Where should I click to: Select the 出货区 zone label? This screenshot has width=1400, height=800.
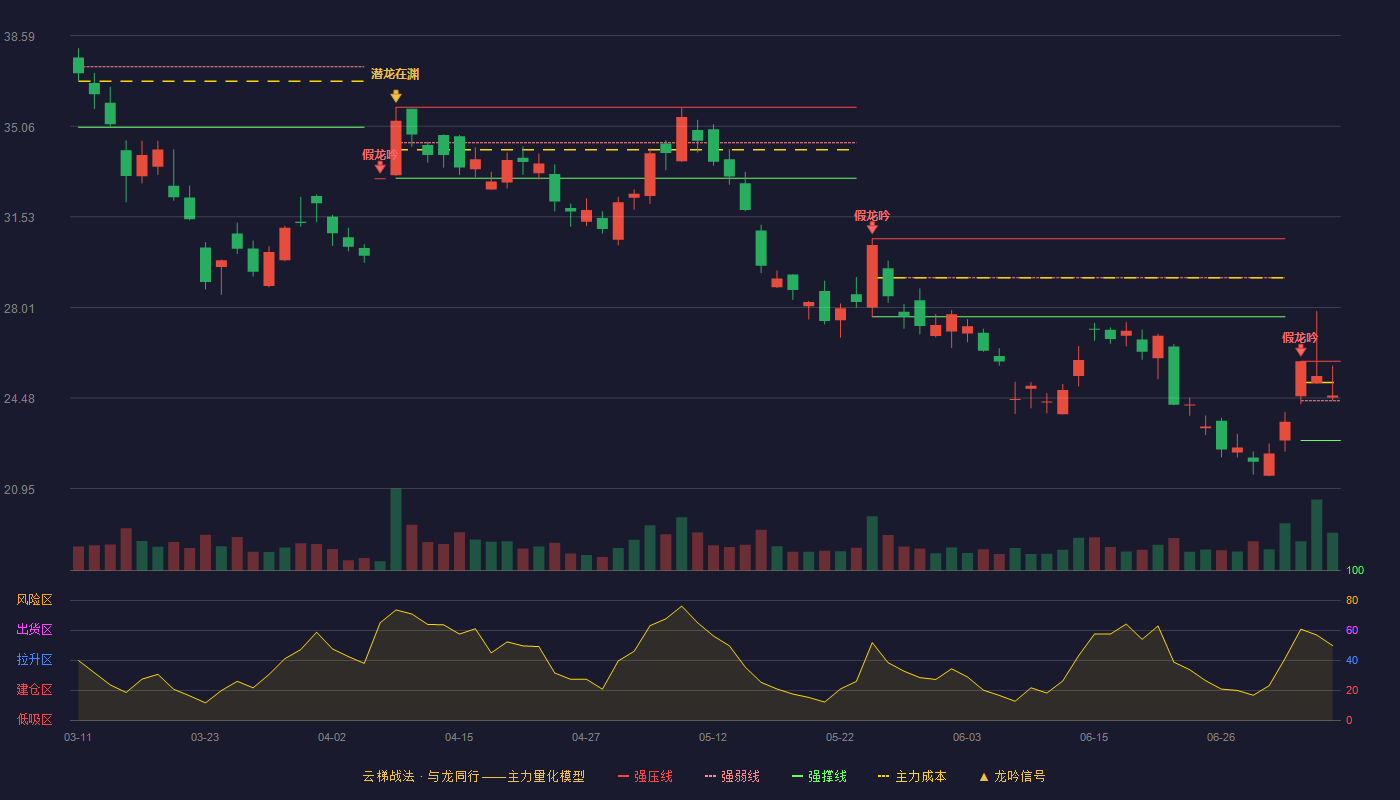(x=34, y=630)
